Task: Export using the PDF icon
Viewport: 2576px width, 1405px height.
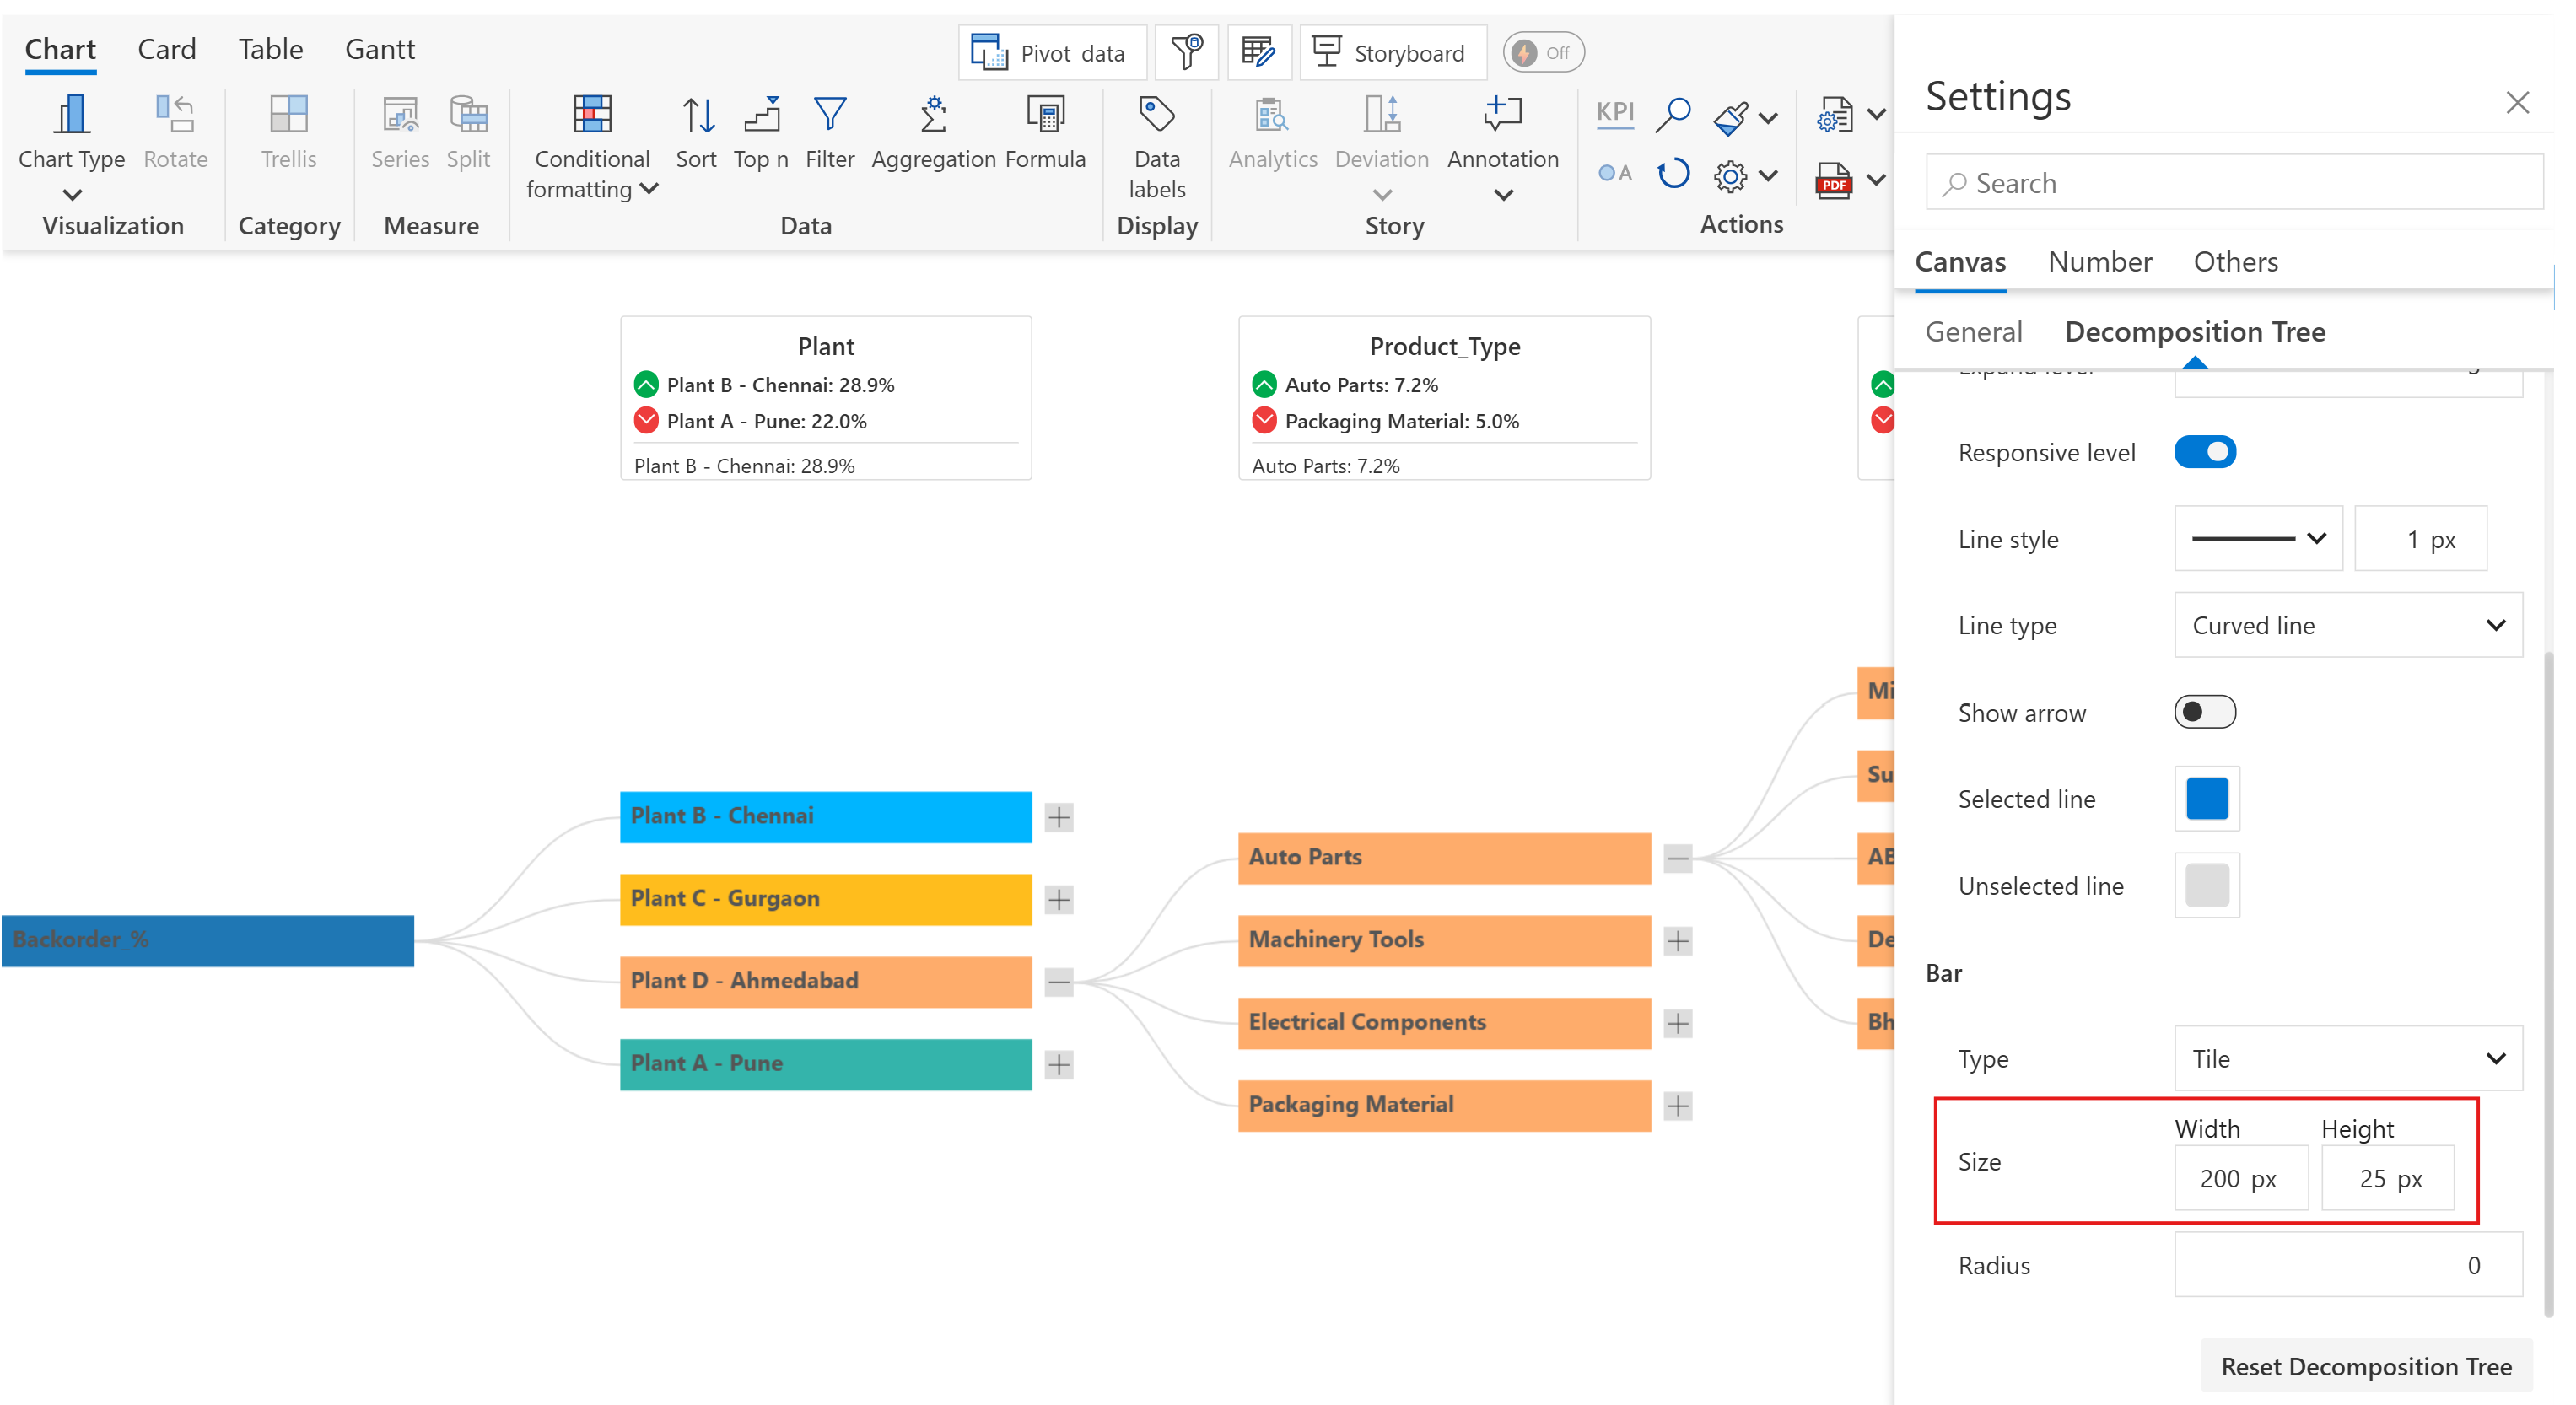Action: [x=1834, y=180]
